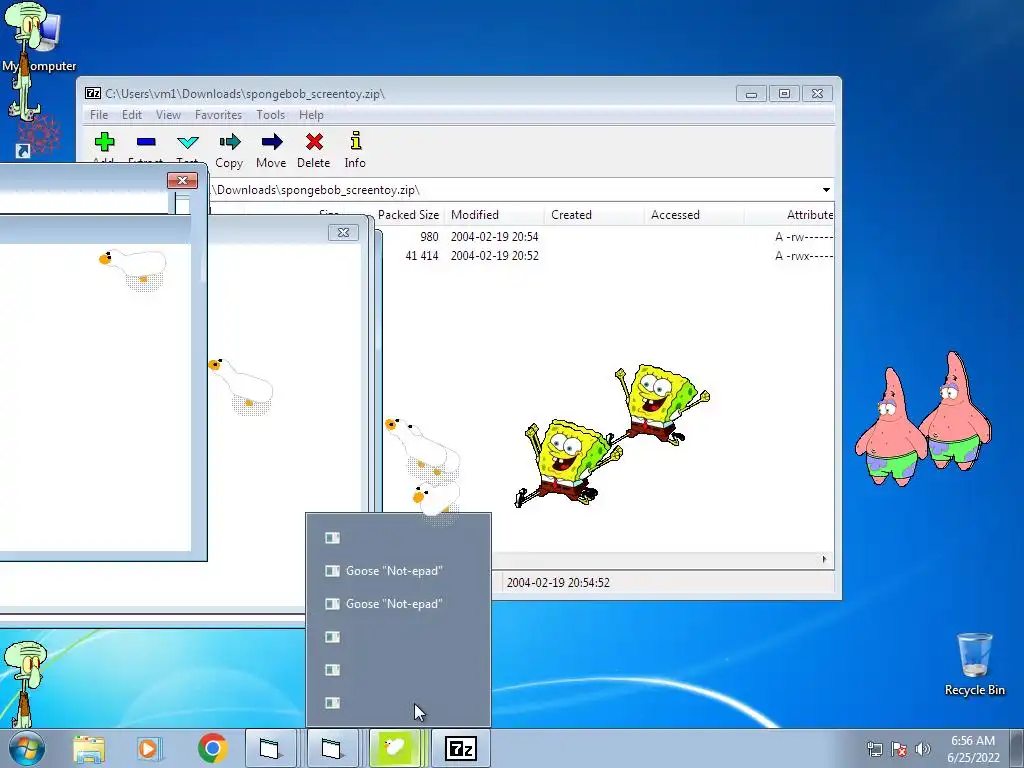Open Windows Explorer from taskbar
The image size is (1024, 768).
(x=89, y=748)
